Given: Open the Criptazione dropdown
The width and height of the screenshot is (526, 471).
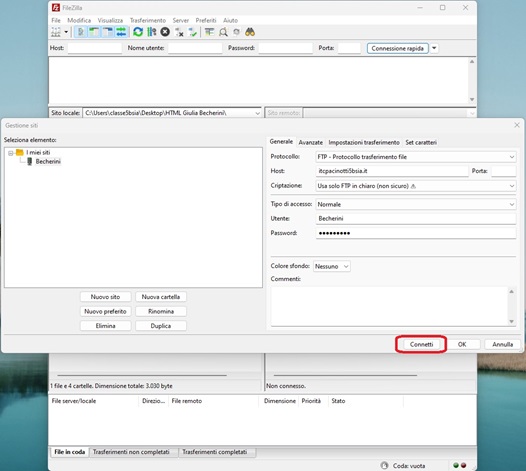Looking at the screenshot, I should click(416, 186).
